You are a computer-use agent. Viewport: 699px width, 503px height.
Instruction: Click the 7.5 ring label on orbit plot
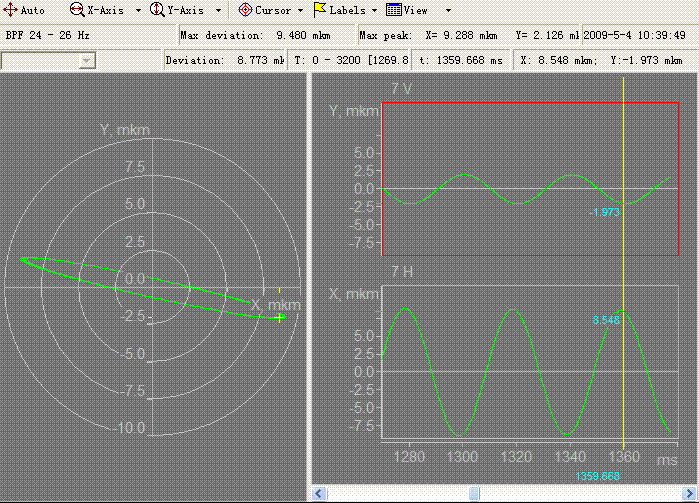[x=135, y=167]
